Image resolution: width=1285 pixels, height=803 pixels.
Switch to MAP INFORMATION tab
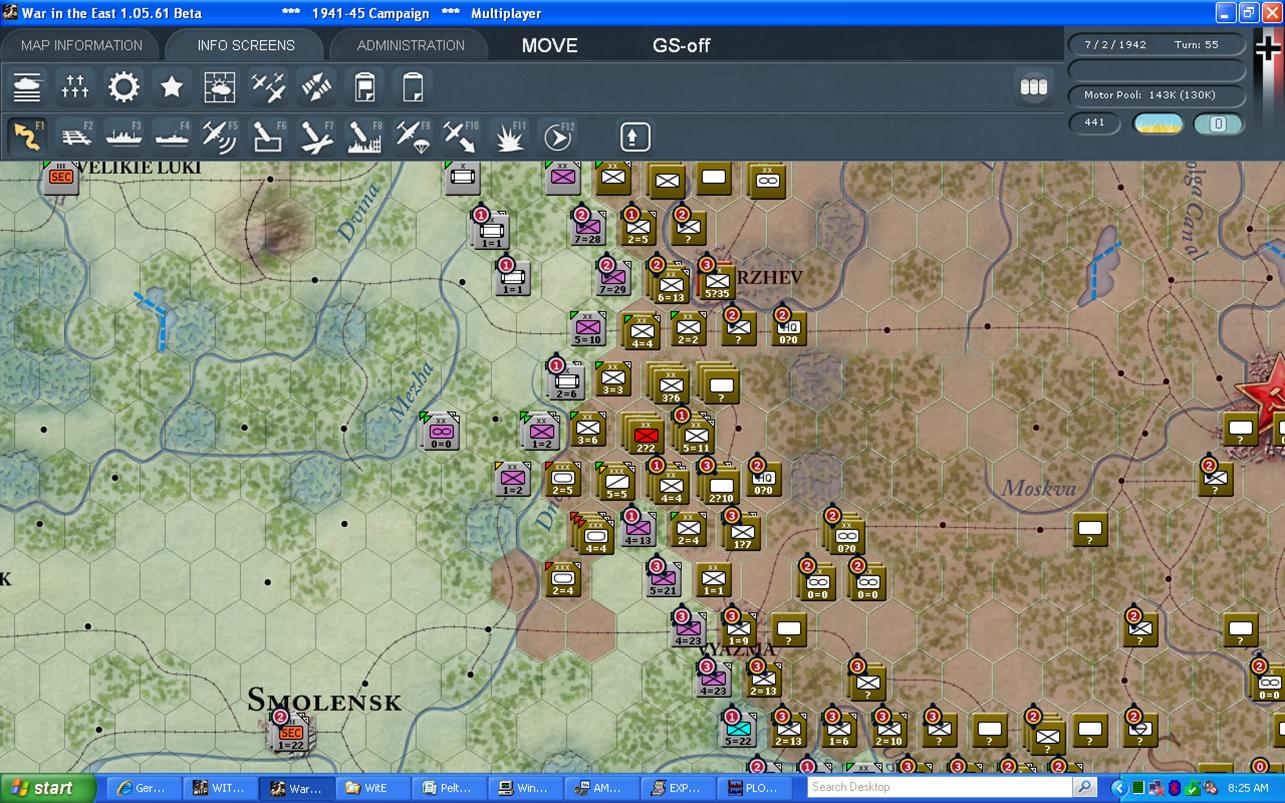82,45
